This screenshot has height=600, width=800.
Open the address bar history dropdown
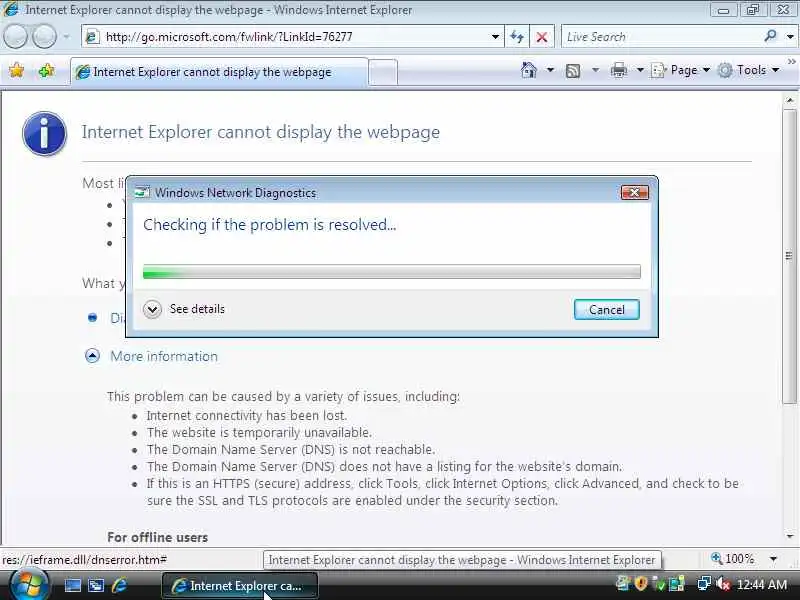pos(495,37)
